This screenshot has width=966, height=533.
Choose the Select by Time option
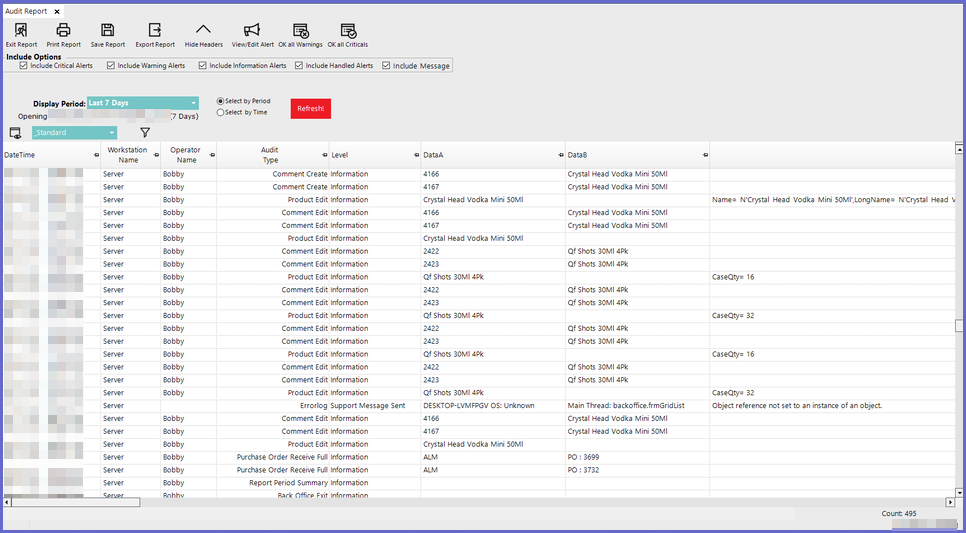coord(221,112)
